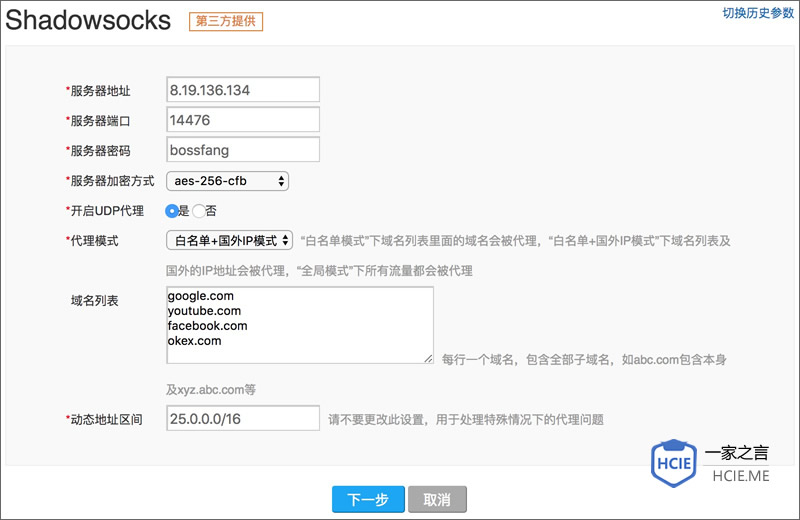Click inside the 域名列表 text area
This screenshot has width=800, height=520.
tap(300, 325)
